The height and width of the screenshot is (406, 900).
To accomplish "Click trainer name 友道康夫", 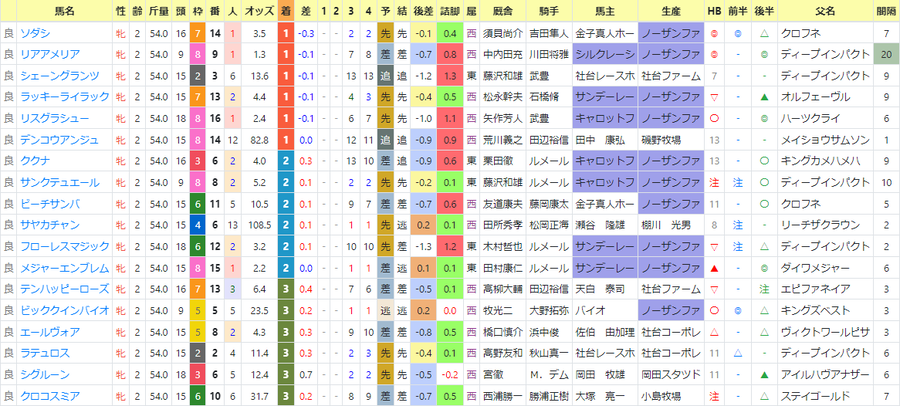I will click(503, 204).
